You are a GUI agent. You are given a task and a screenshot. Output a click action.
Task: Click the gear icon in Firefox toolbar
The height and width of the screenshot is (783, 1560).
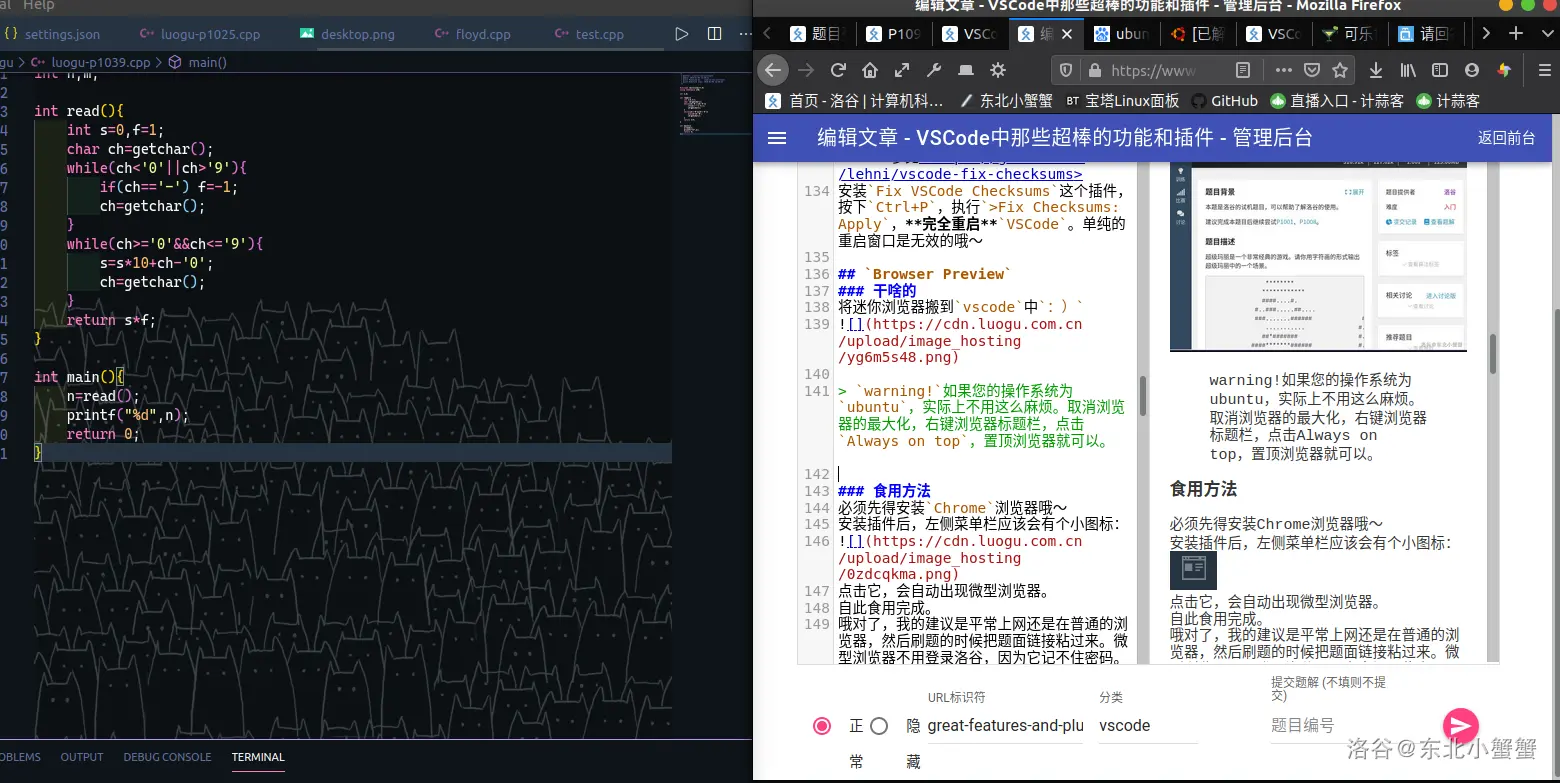[x=998, y=70]
